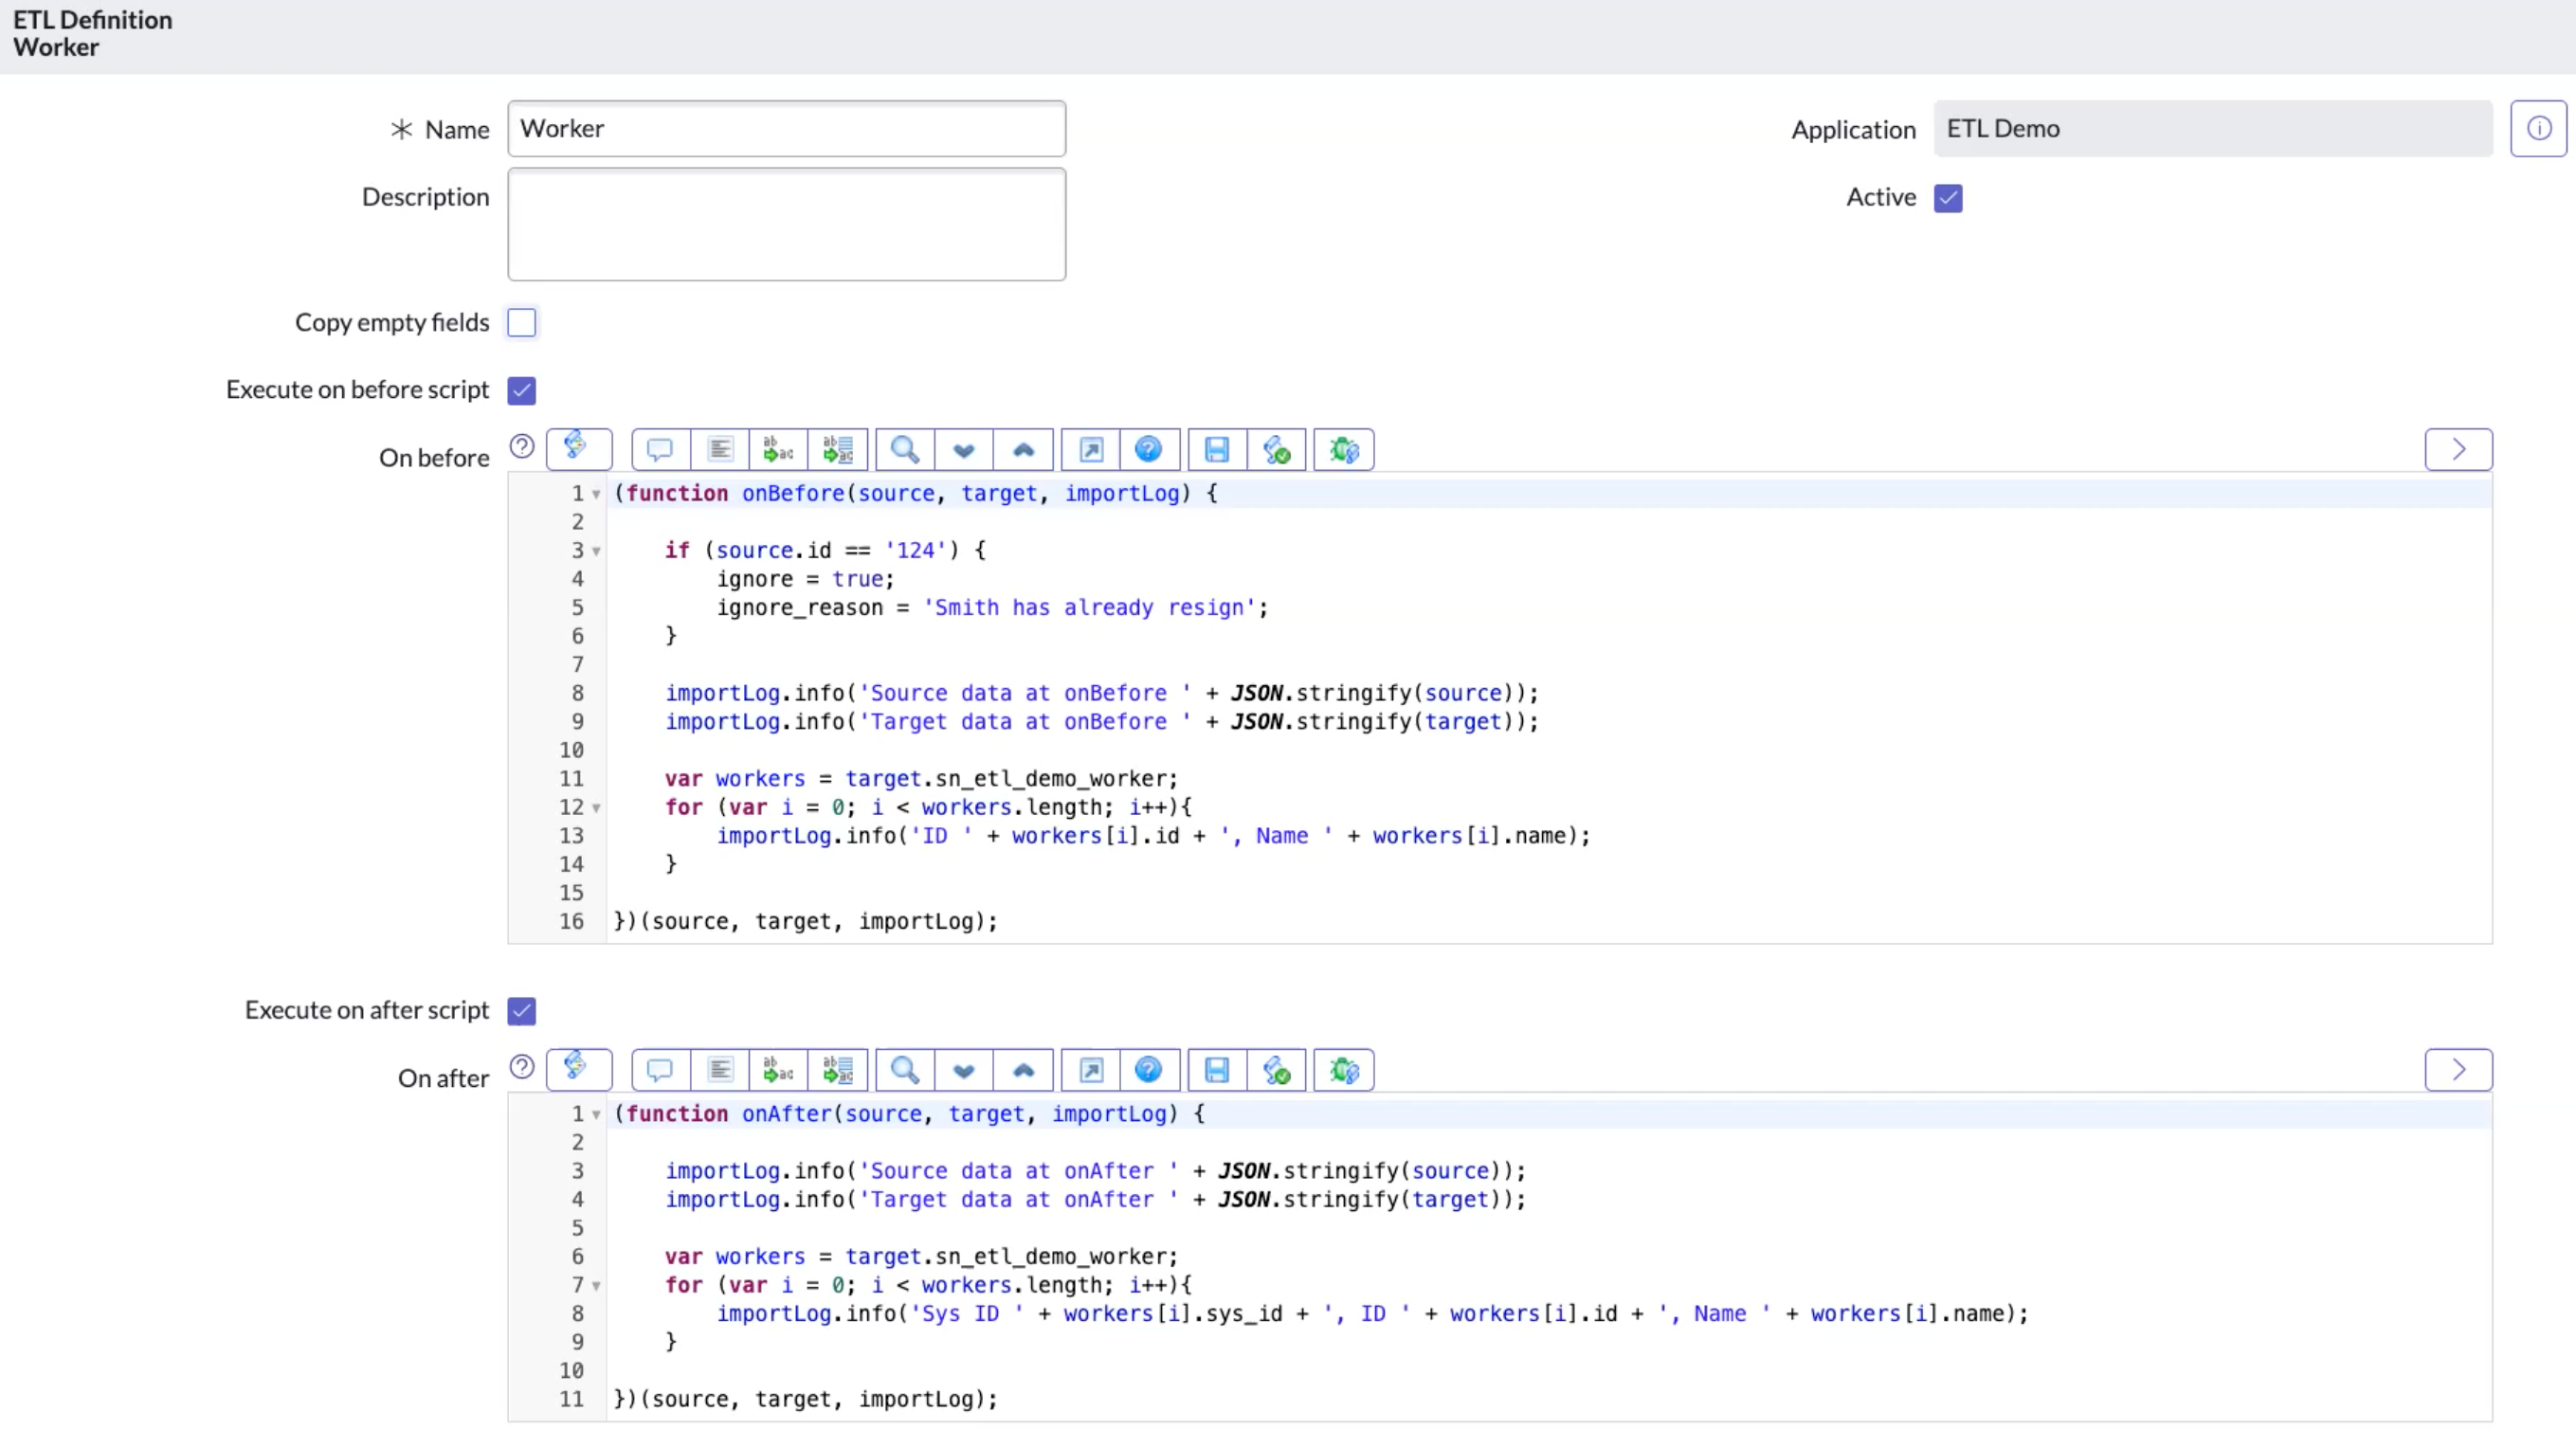
Task: Open editor help in On before toolbar
Action: click(1149, 450)
